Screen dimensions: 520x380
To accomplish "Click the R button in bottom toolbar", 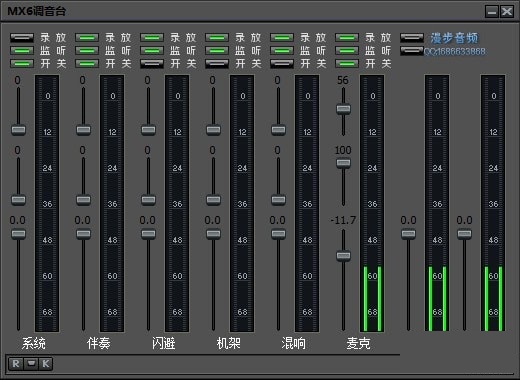I will [x=16, y=364].
